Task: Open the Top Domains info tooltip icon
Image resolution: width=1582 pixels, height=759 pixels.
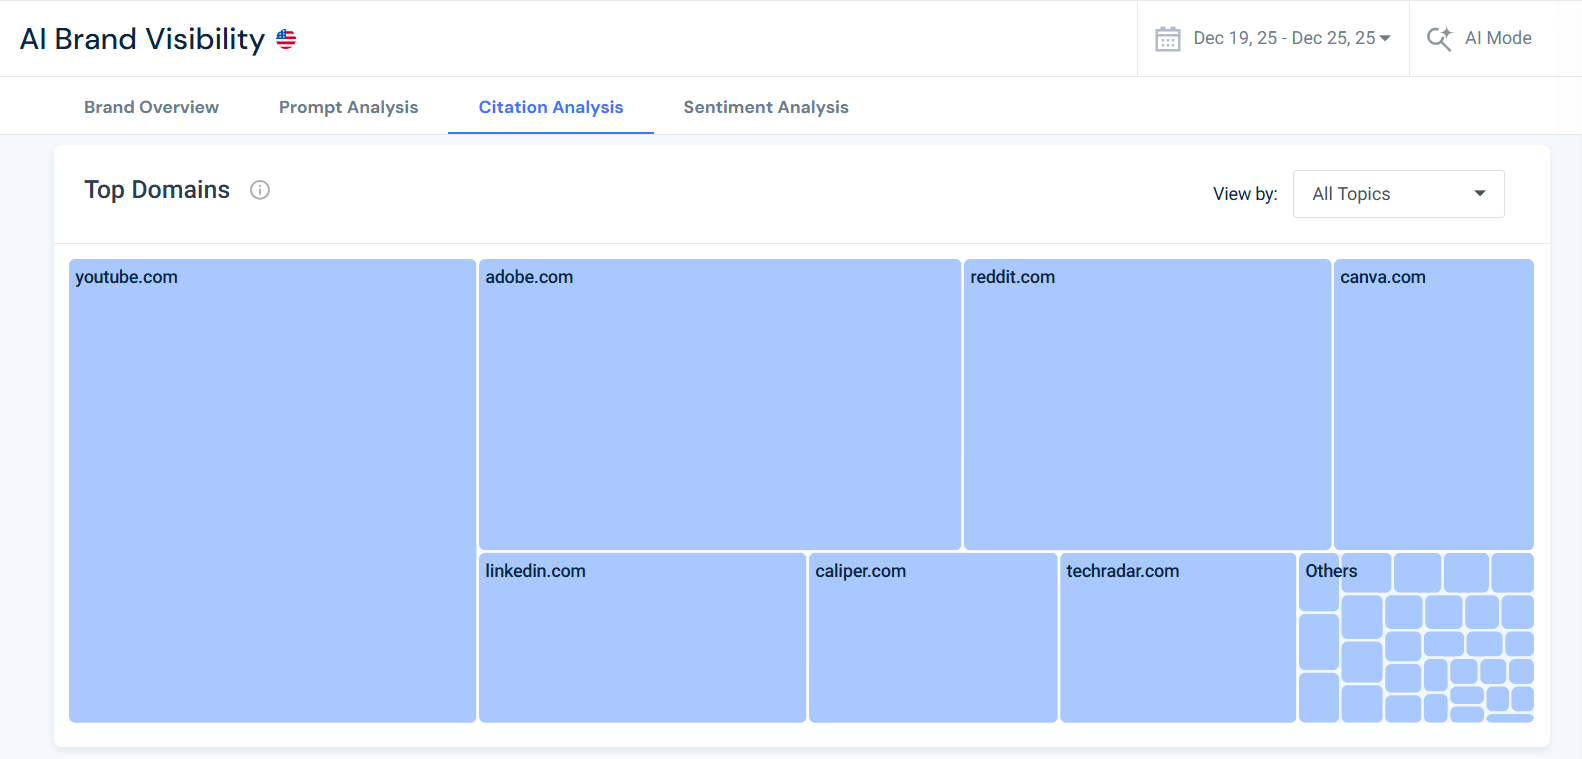Action: (260, 190)
